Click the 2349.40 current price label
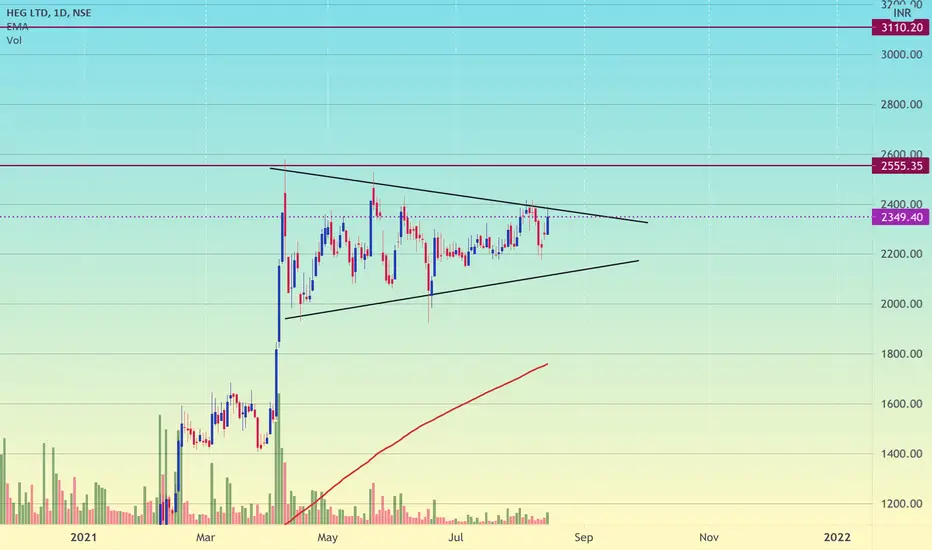Screen dimensions: 932x550 (x=900, y=217)
